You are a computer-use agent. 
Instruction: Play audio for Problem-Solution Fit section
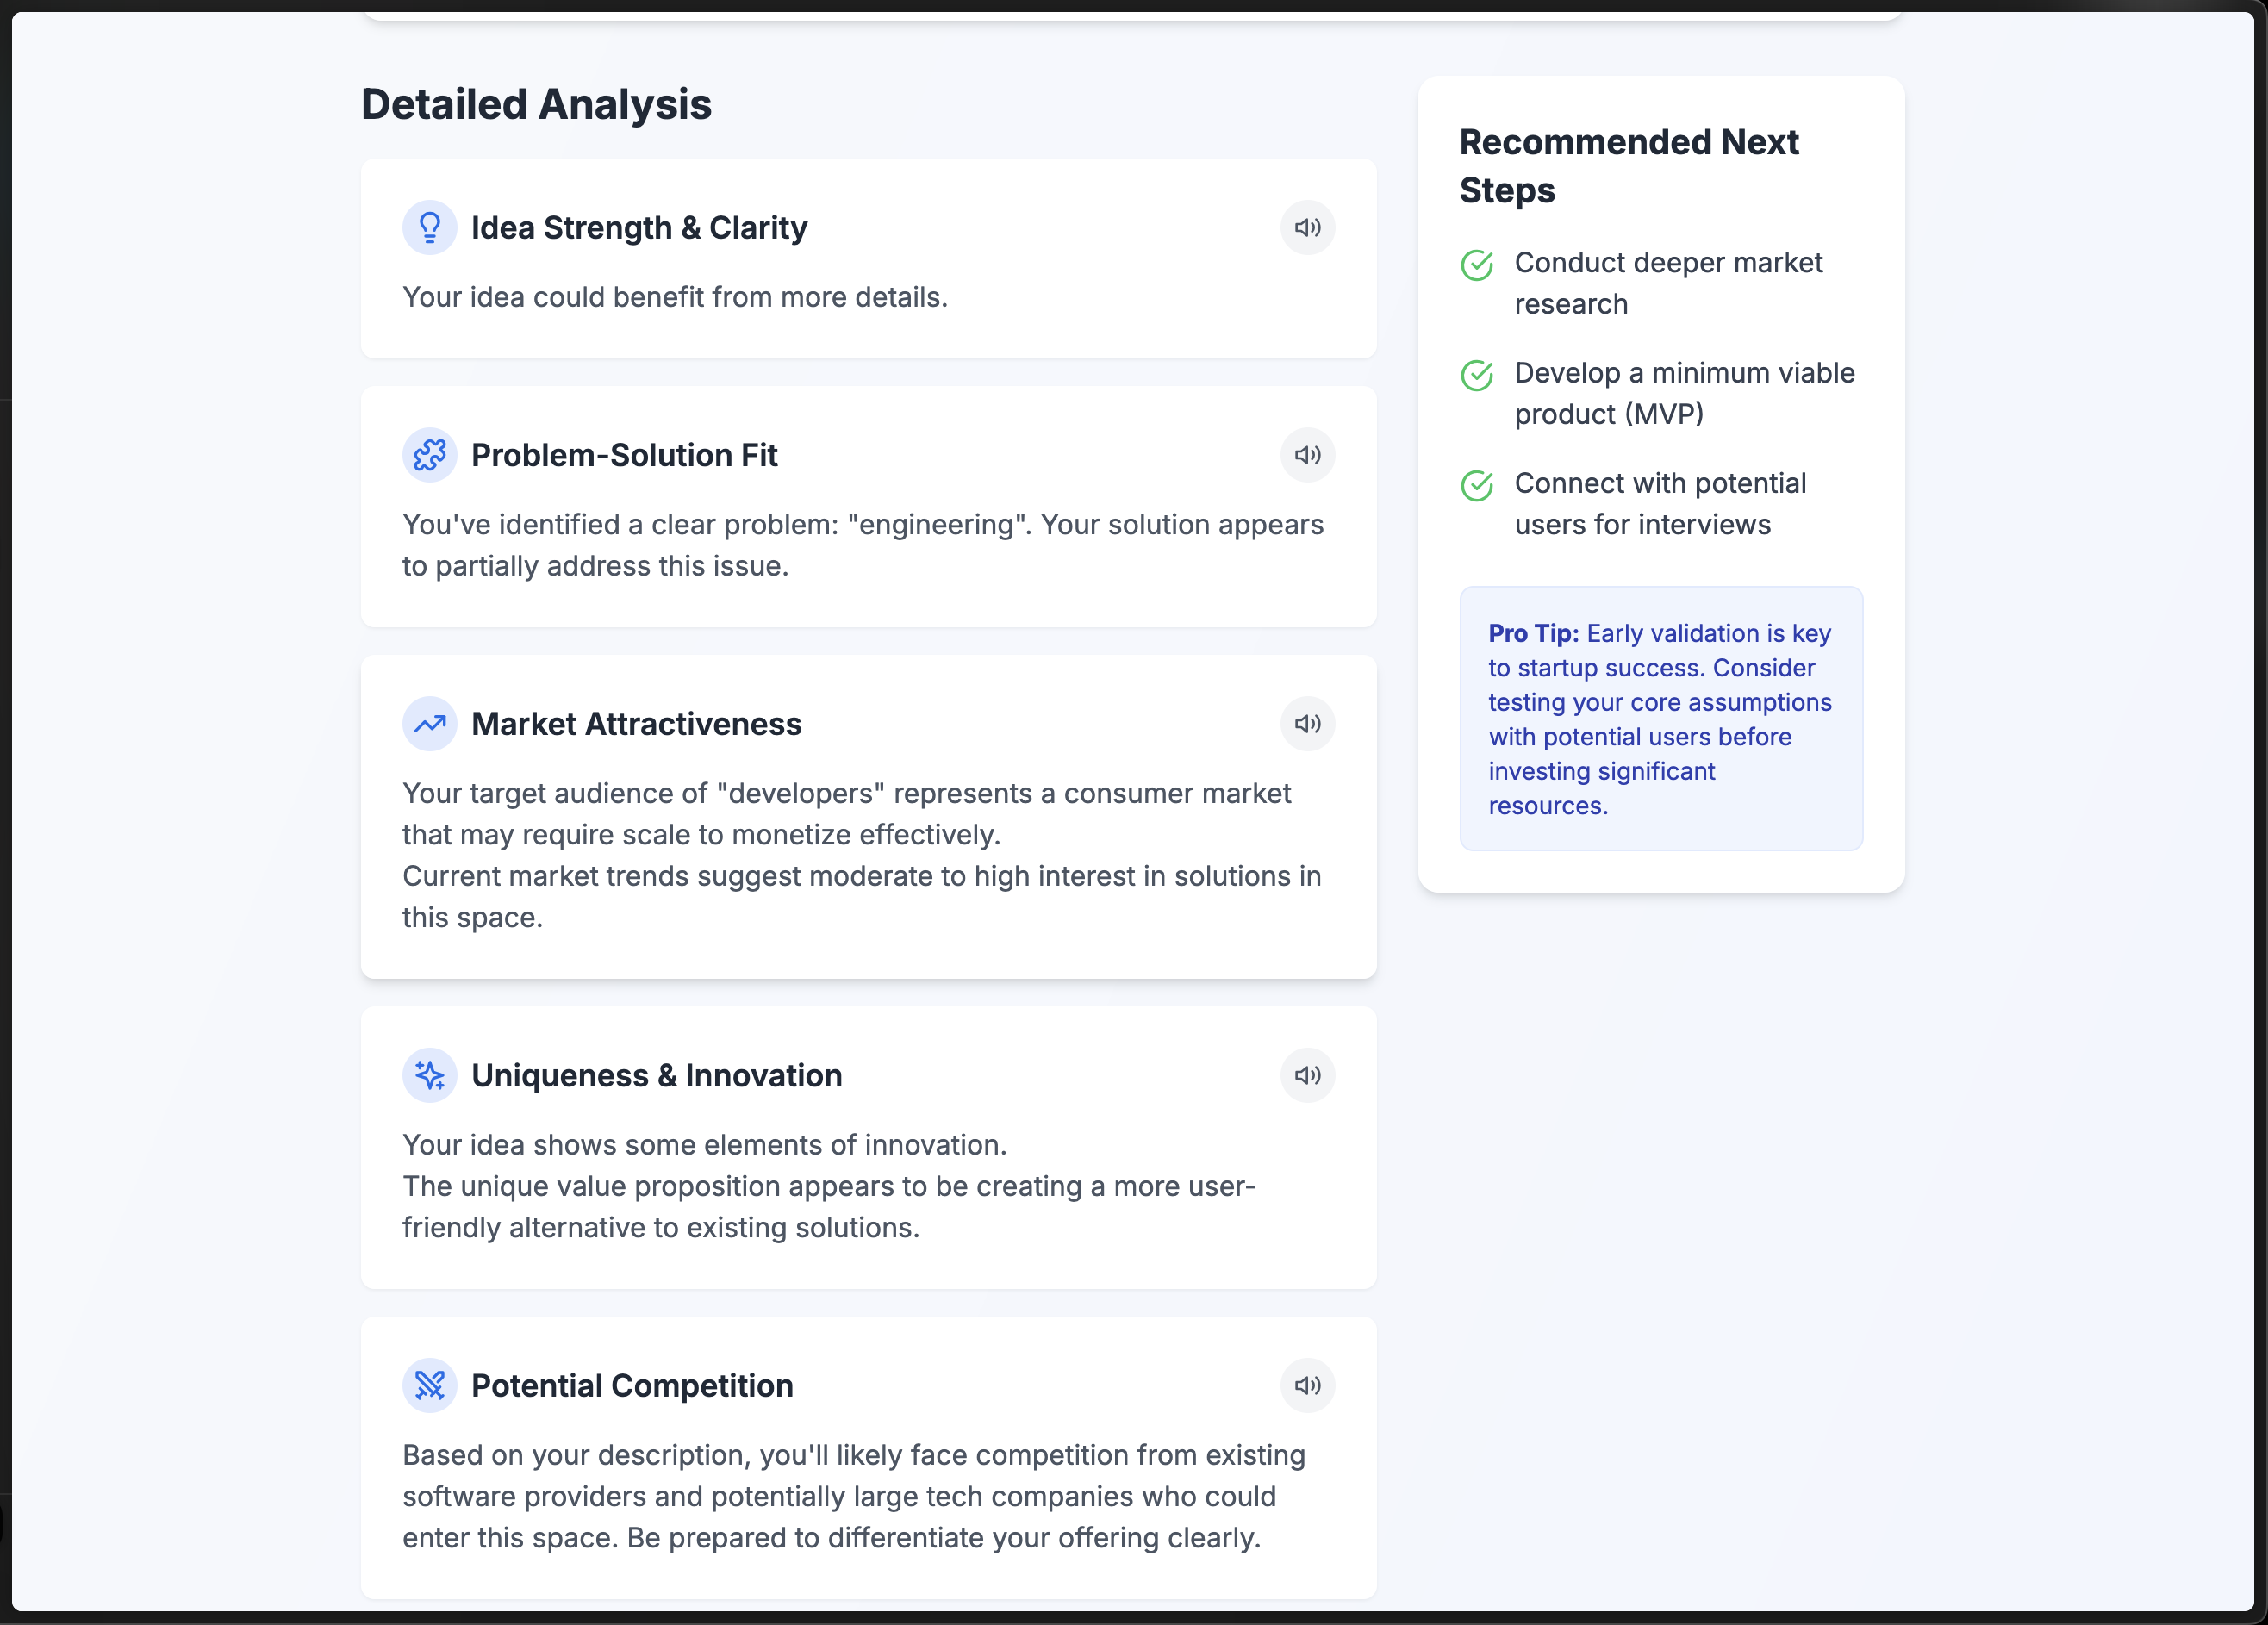(x=1307, y=455)
